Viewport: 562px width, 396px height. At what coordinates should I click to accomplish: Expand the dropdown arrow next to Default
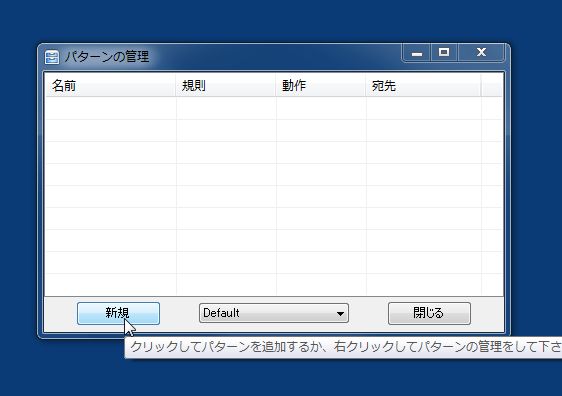tap(340, 314)
